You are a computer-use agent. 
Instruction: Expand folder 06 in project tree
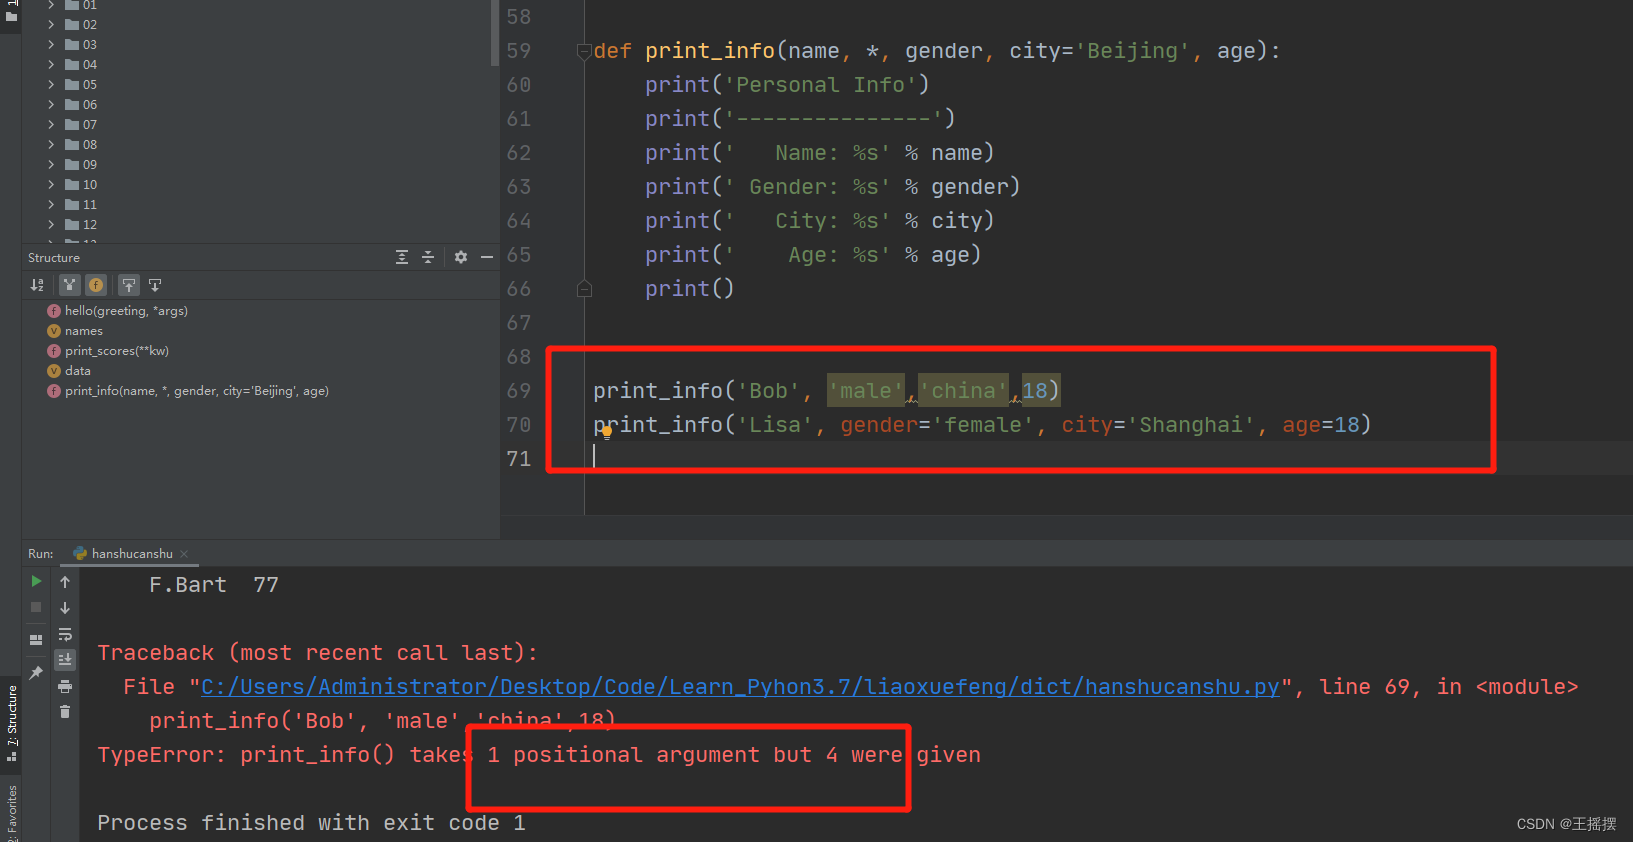pos(51,104)
